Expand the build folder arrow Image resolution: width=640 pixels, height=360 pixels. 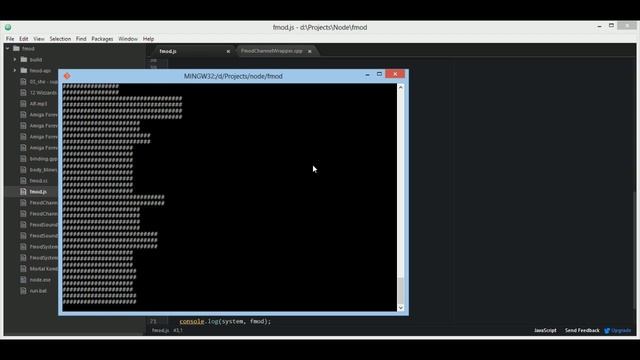point(15,60)
